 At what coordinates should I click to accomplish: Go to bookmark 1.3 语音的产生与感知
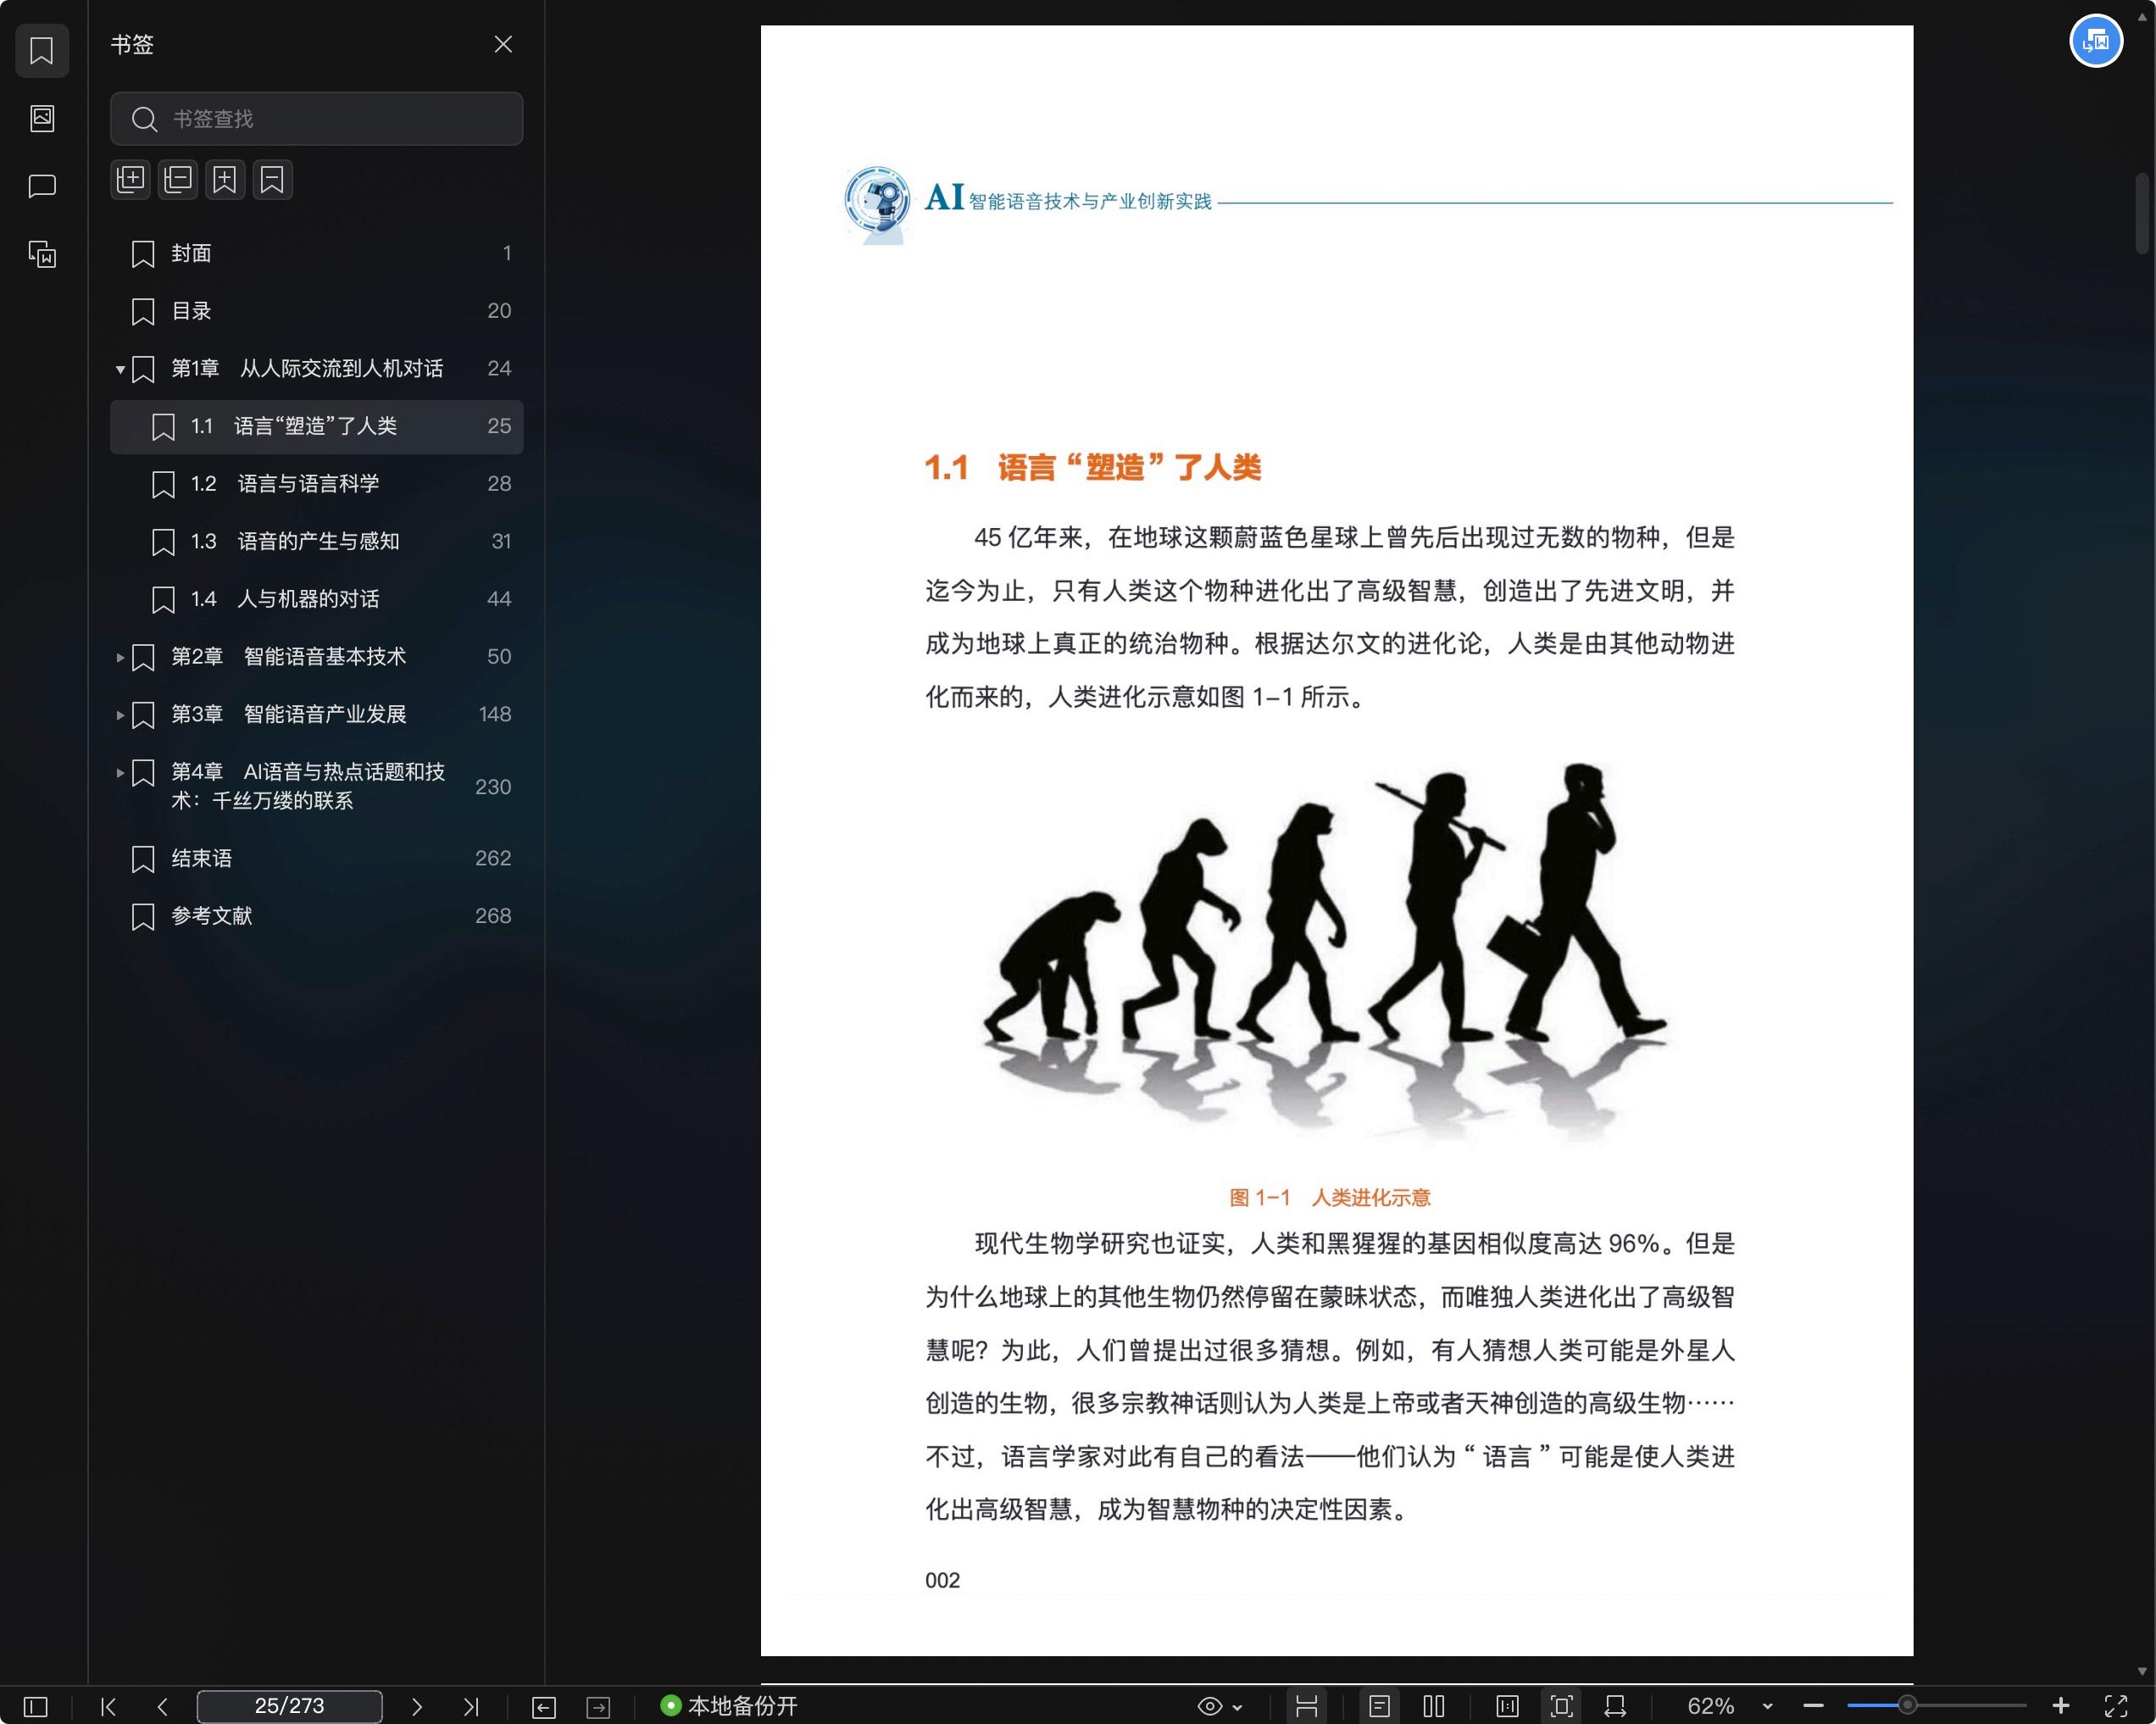[316, 542]
